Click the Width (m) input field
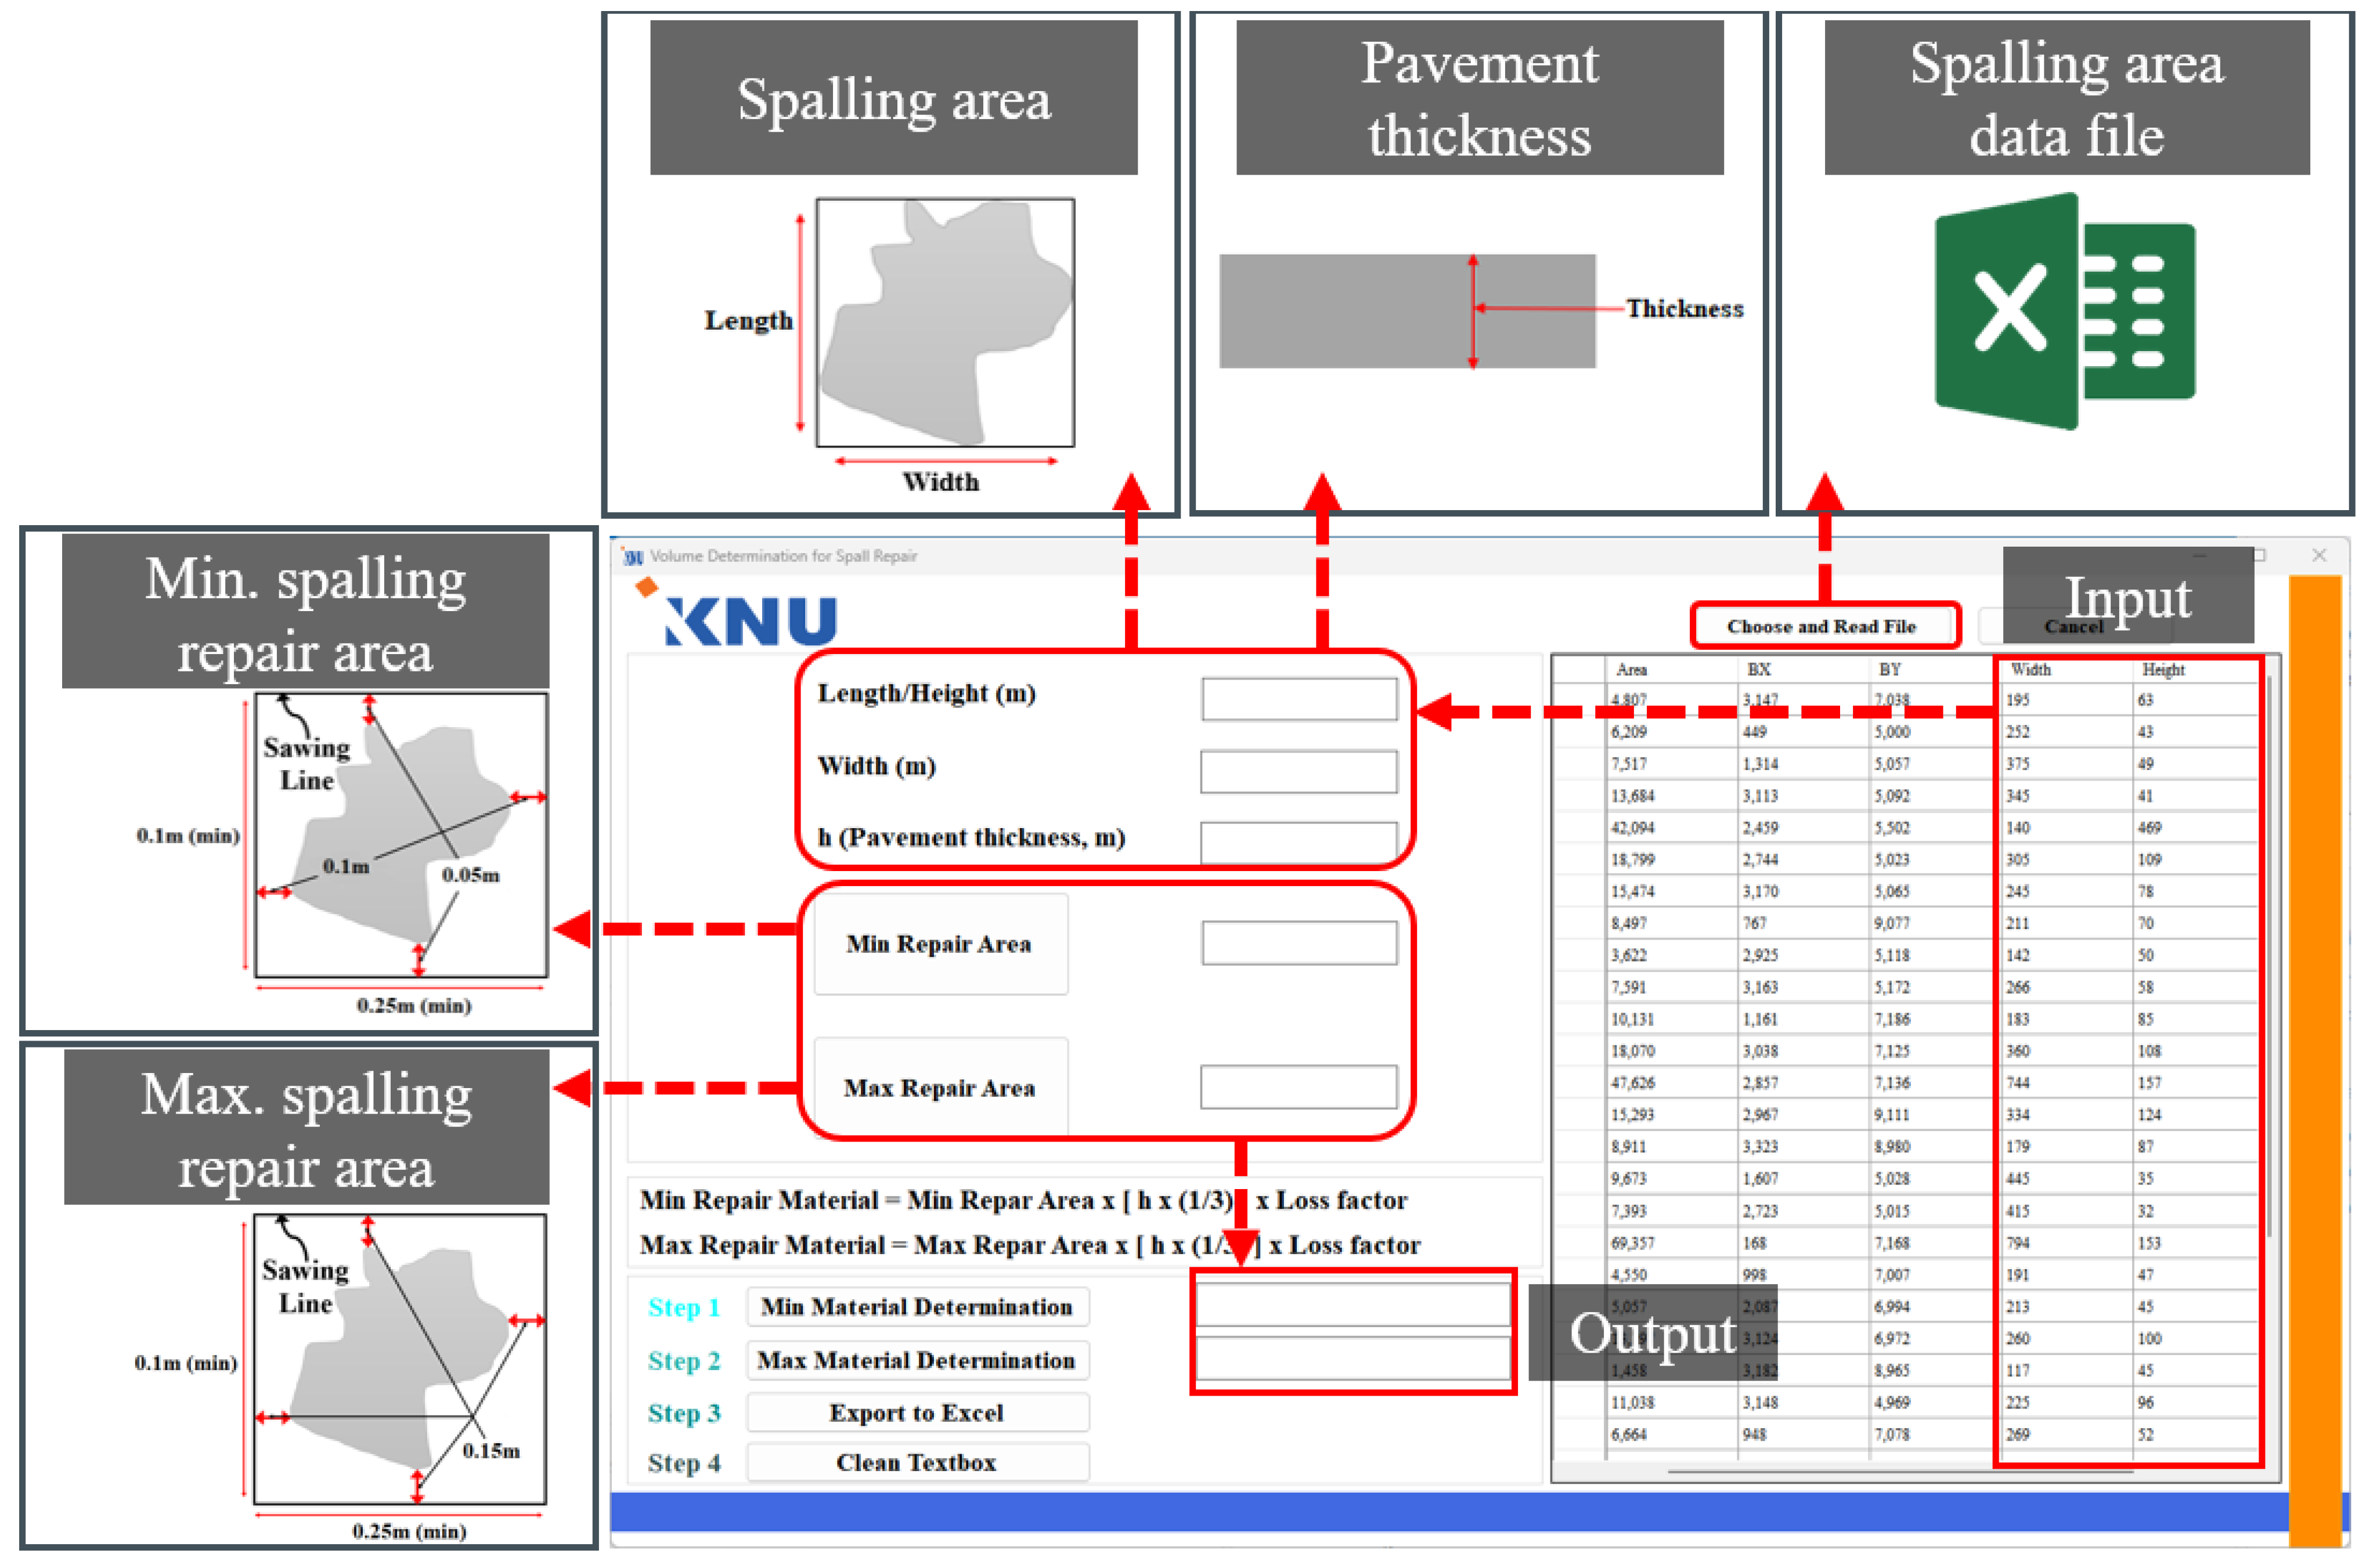This screenshot has width=2366, height=1568. click(x=1298, y=771)
